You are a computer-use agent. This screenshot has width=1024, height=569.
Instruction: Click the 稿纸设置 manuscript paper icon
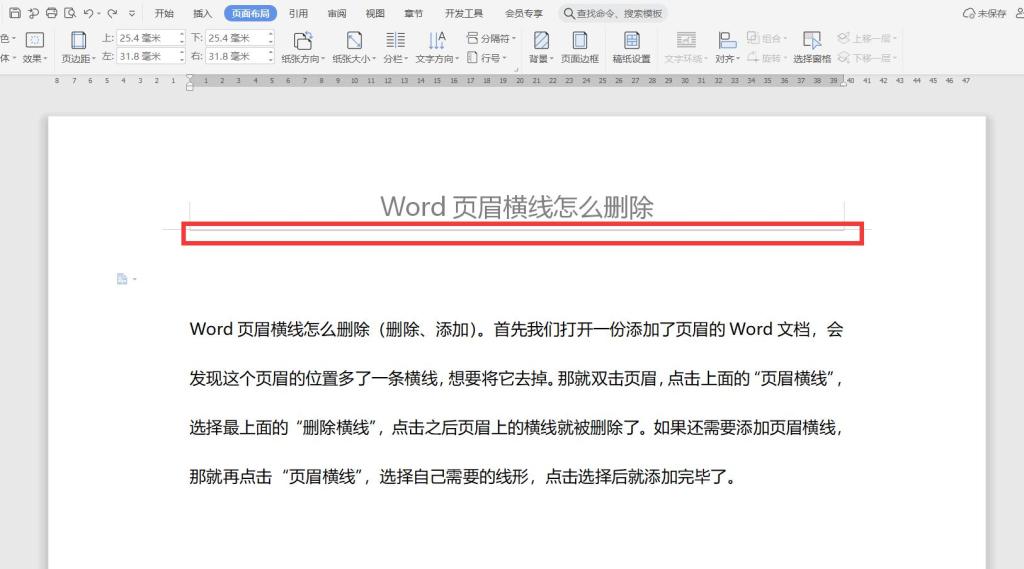click(631, 46)
